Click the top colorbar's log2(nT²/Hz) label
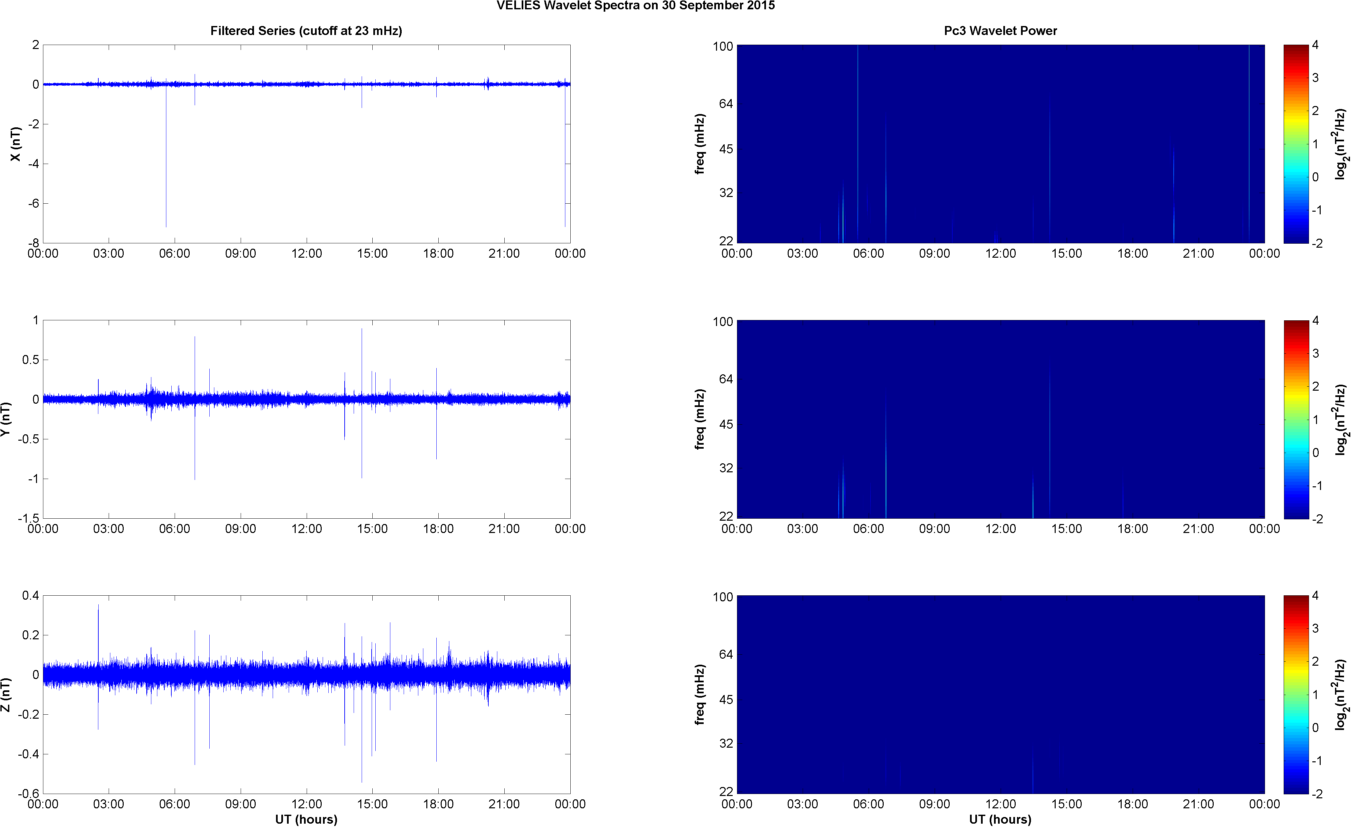This screenshot has height=827, width=1351. click(1342, 144)
